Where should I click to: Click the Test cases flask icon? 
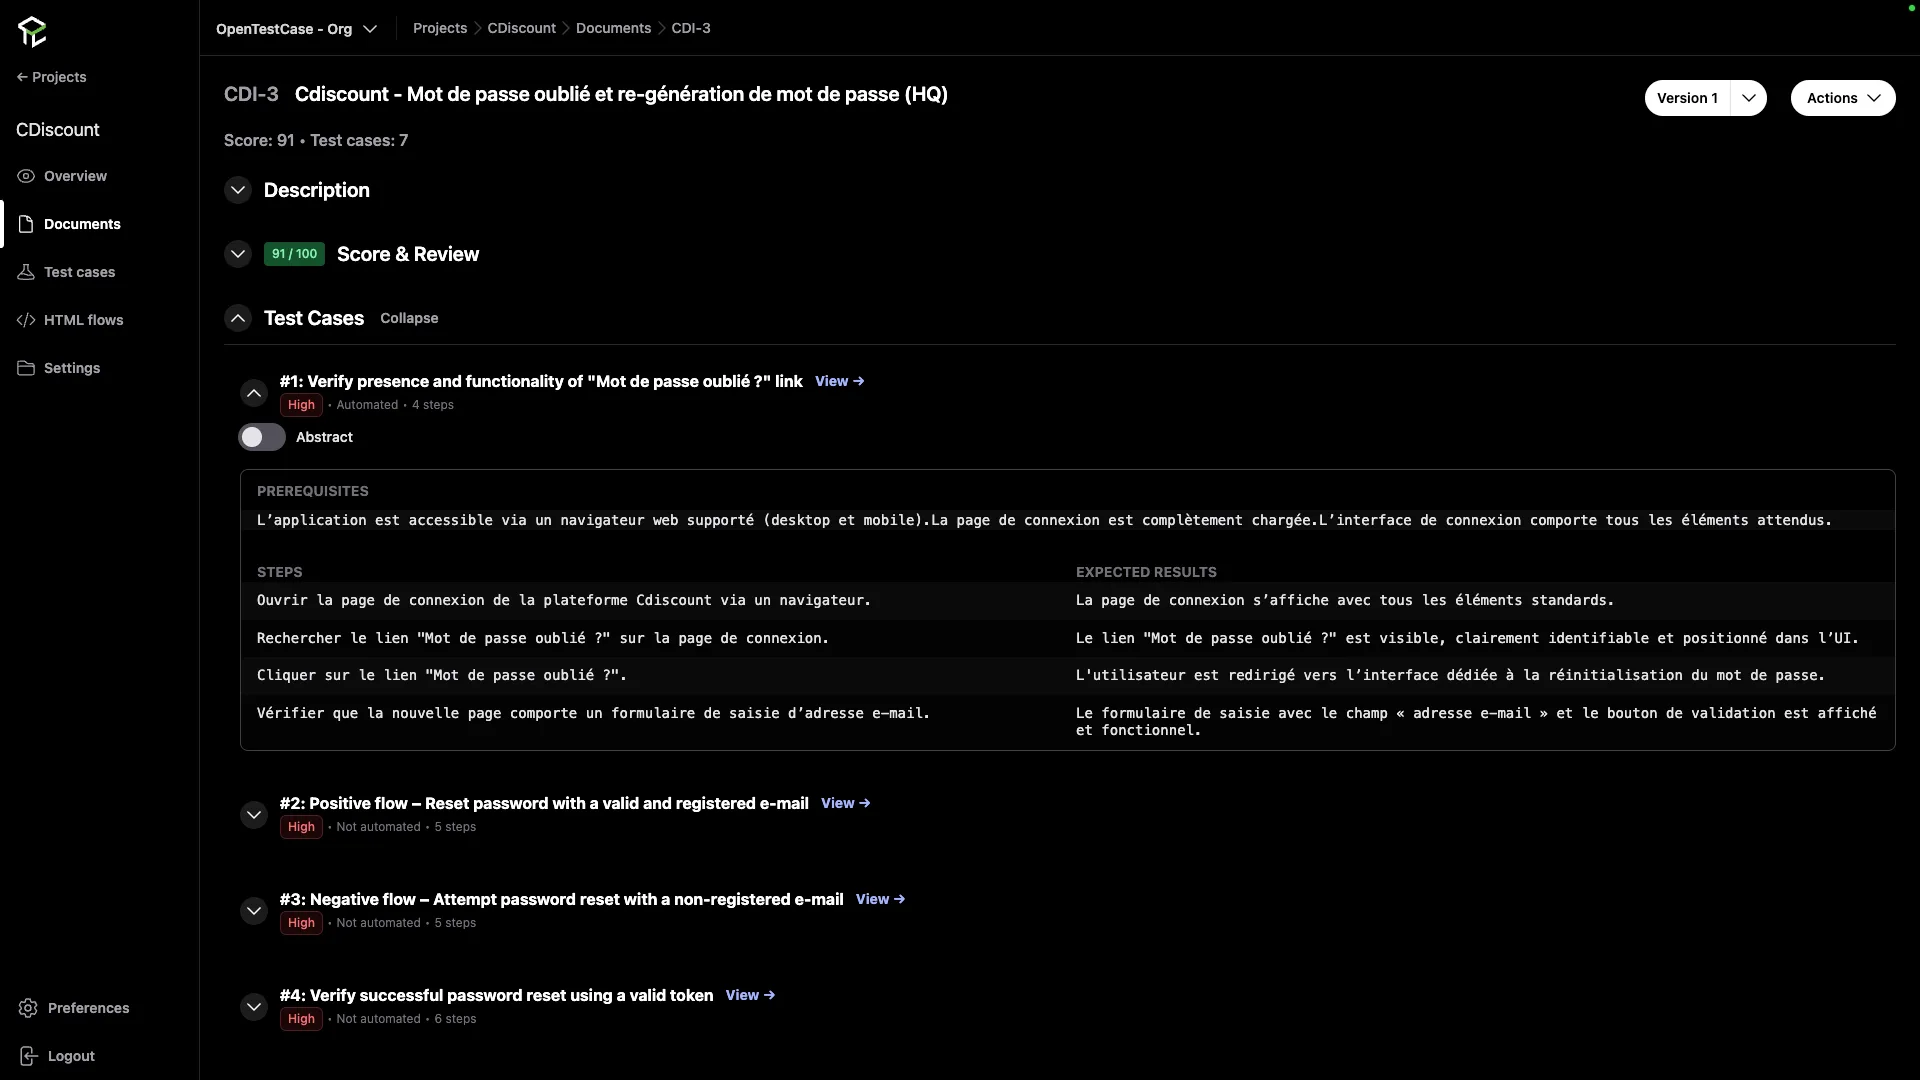[x=26, y=272]
